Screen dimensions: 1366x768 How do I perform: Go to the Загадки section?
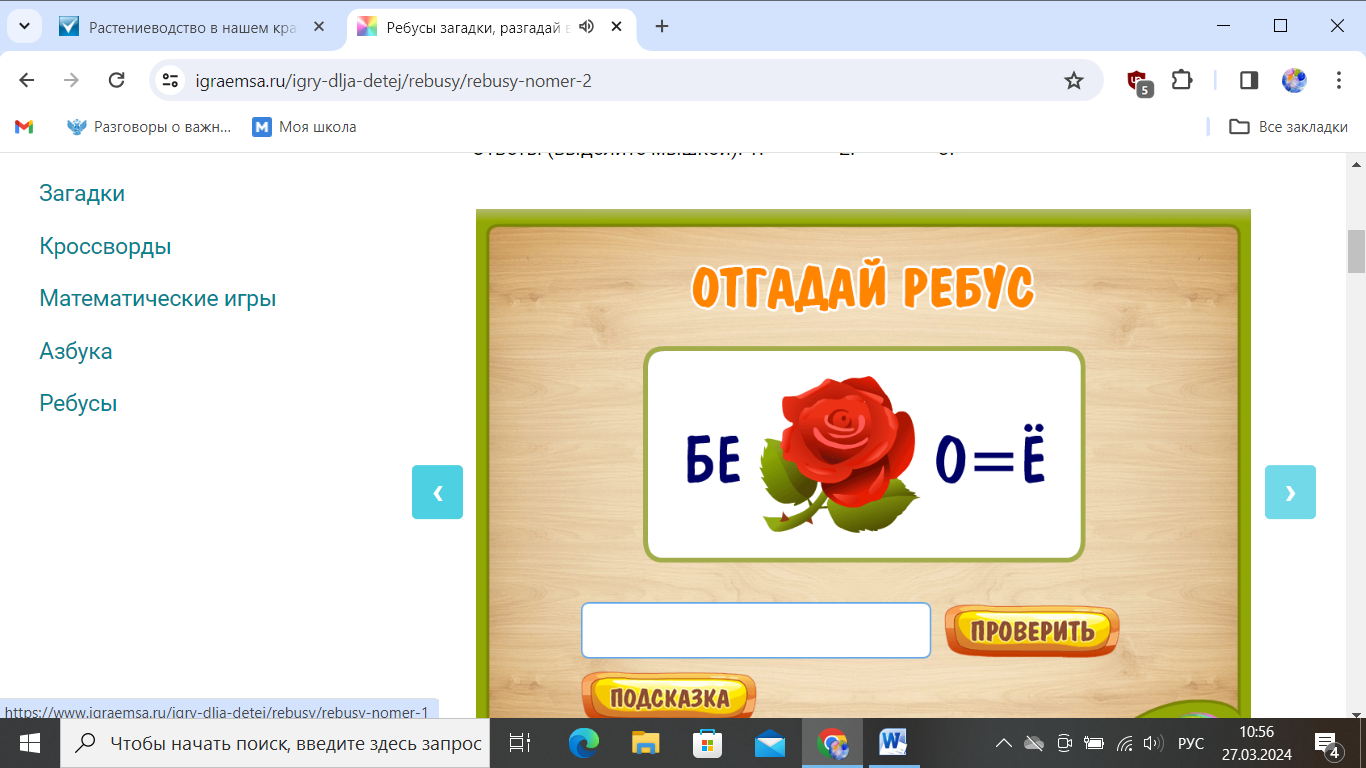click(x=82, y=193)
